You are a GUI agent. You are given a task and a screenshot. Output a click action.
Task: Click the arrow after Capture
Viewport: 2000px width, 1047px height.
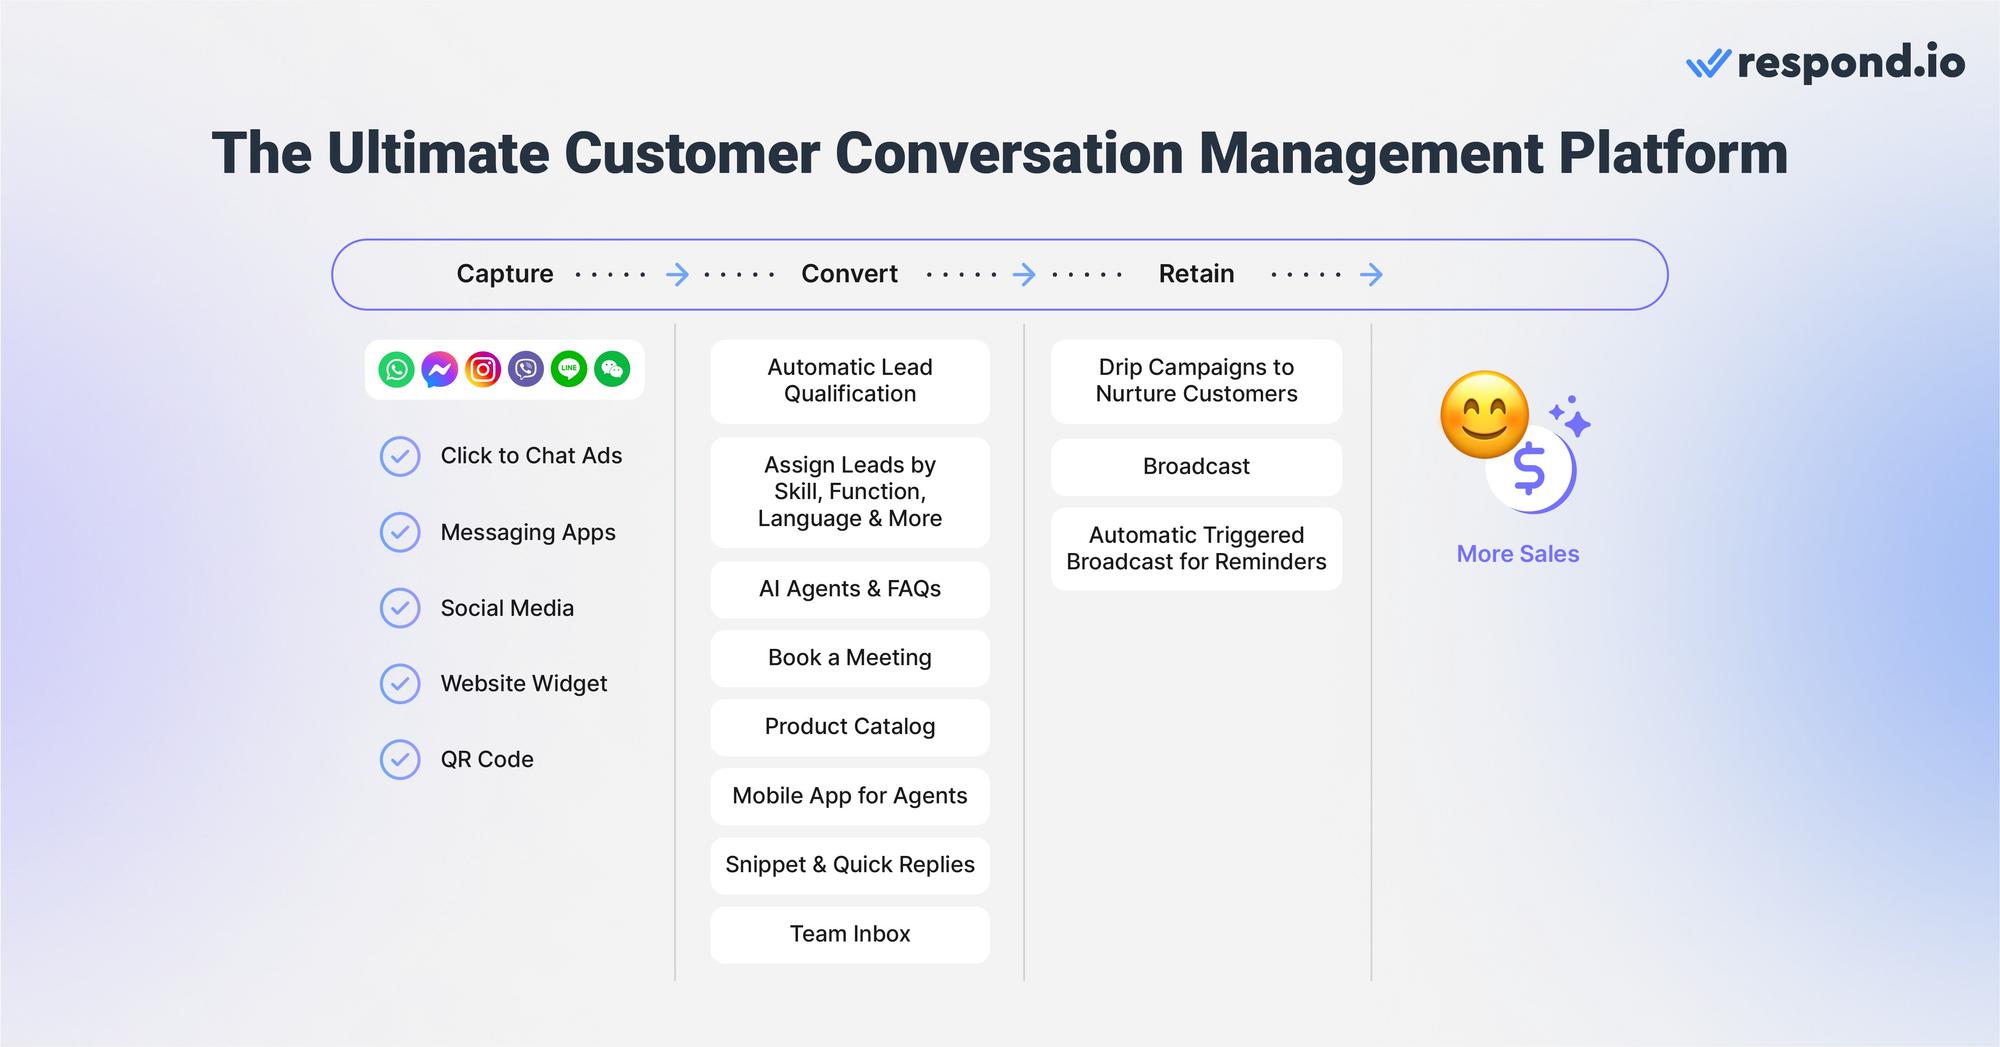(x=678, y=274)
